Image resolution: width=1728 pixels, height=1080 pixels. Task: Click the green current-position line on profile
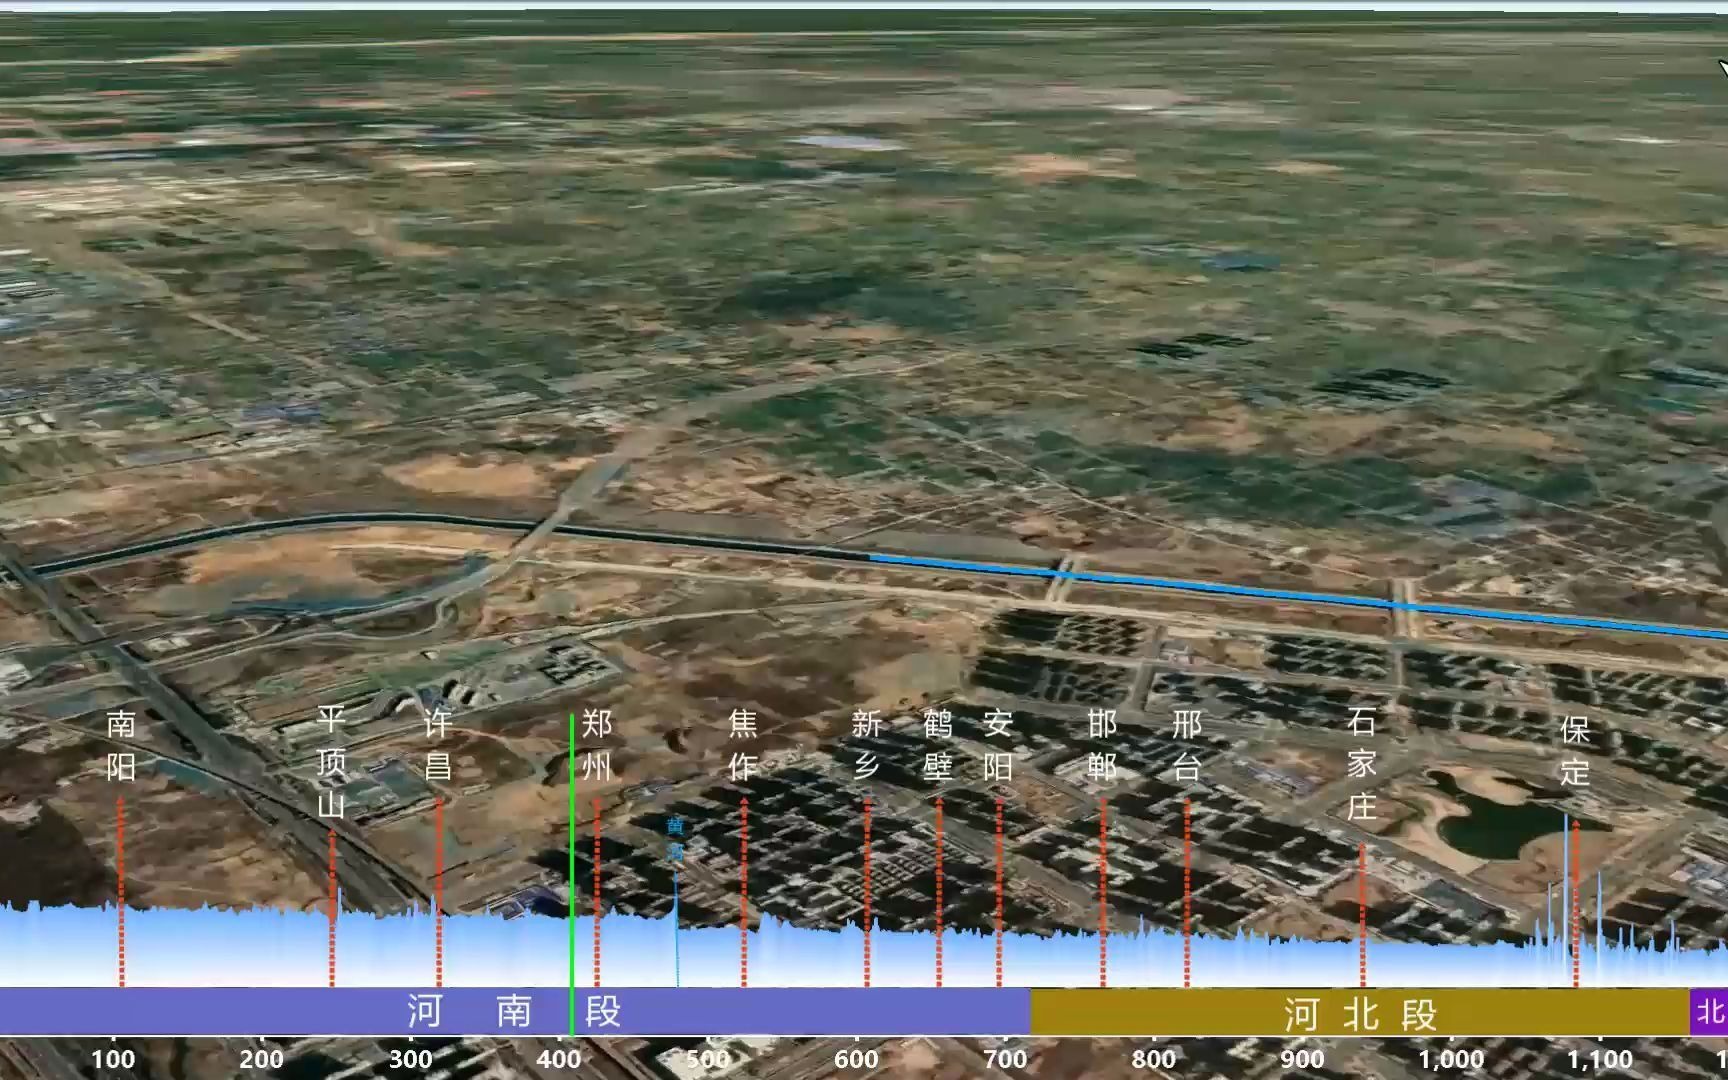click(572, 875)
